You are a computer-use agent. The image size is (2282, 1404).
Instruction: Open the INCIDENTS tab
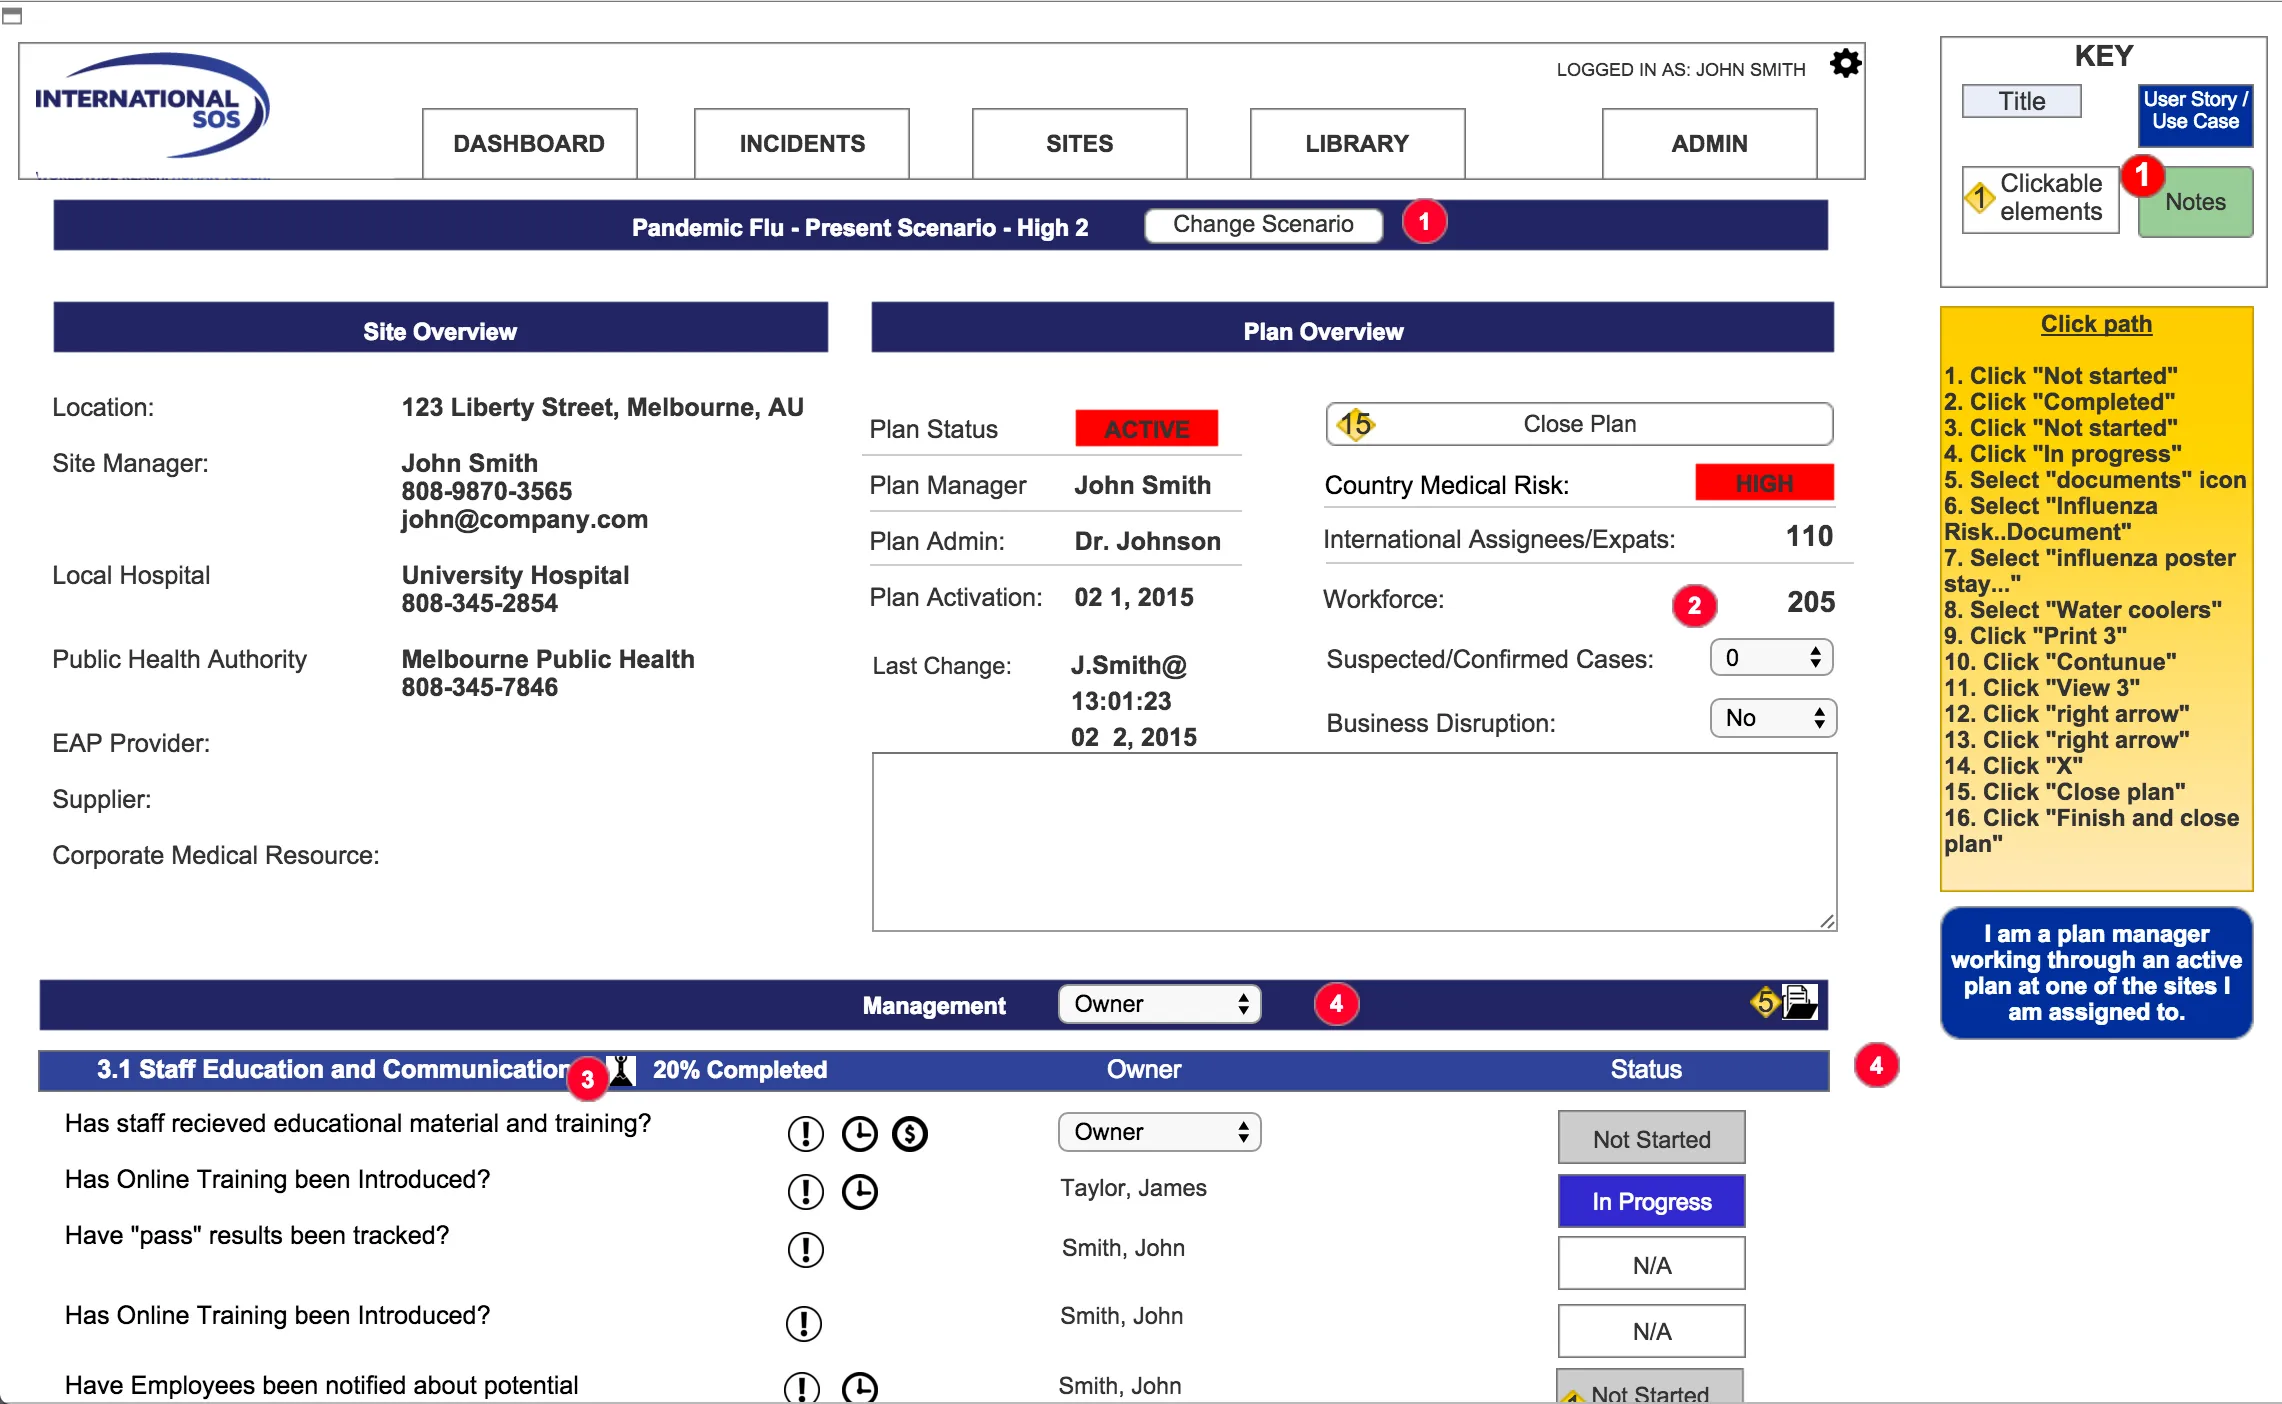point(802,144)
